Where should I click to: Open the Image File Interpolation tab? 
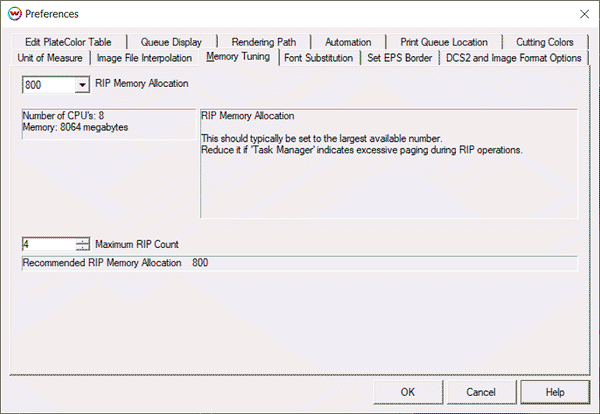click(x=144, y=58)
